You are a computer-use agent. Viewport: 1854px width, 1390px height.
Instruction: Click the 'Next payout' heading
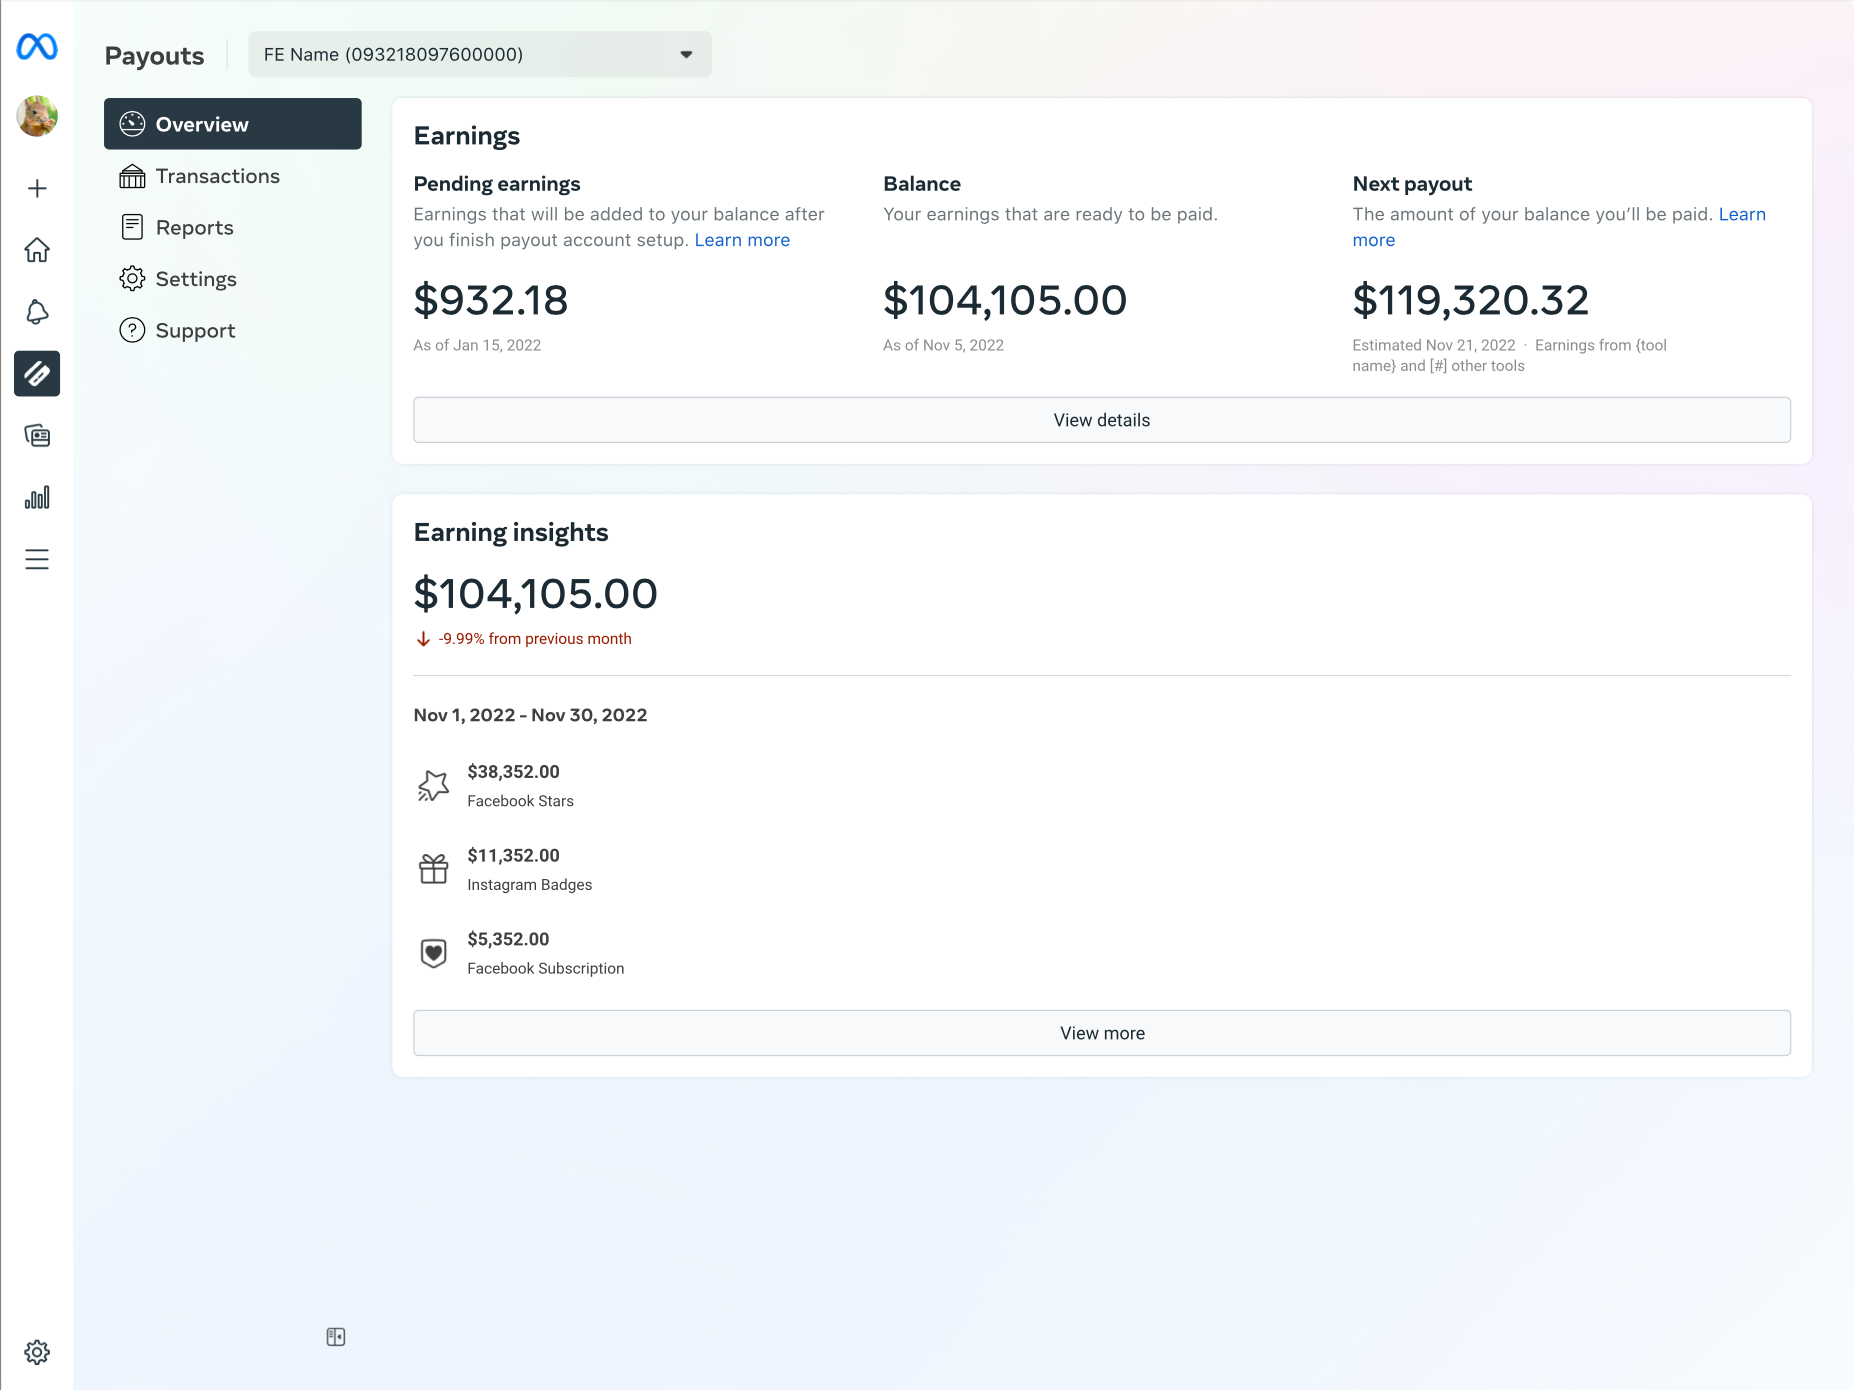point(1412,184)
